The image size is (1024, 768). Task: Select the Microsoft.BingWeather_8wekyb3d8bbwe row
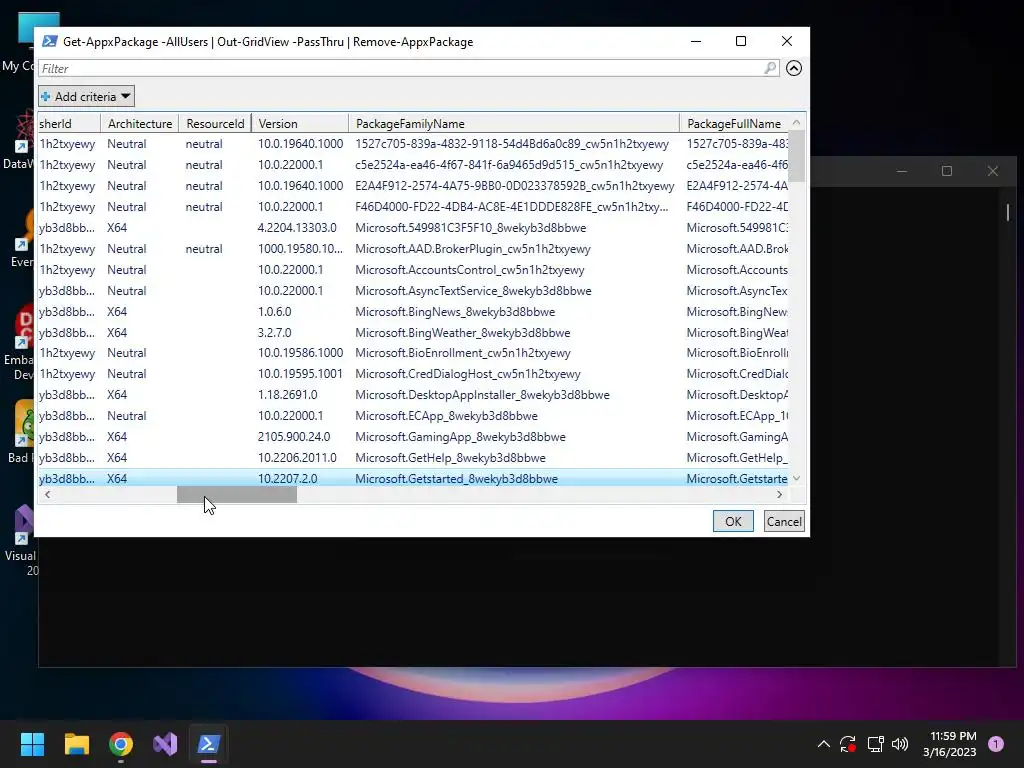[413, 332]
